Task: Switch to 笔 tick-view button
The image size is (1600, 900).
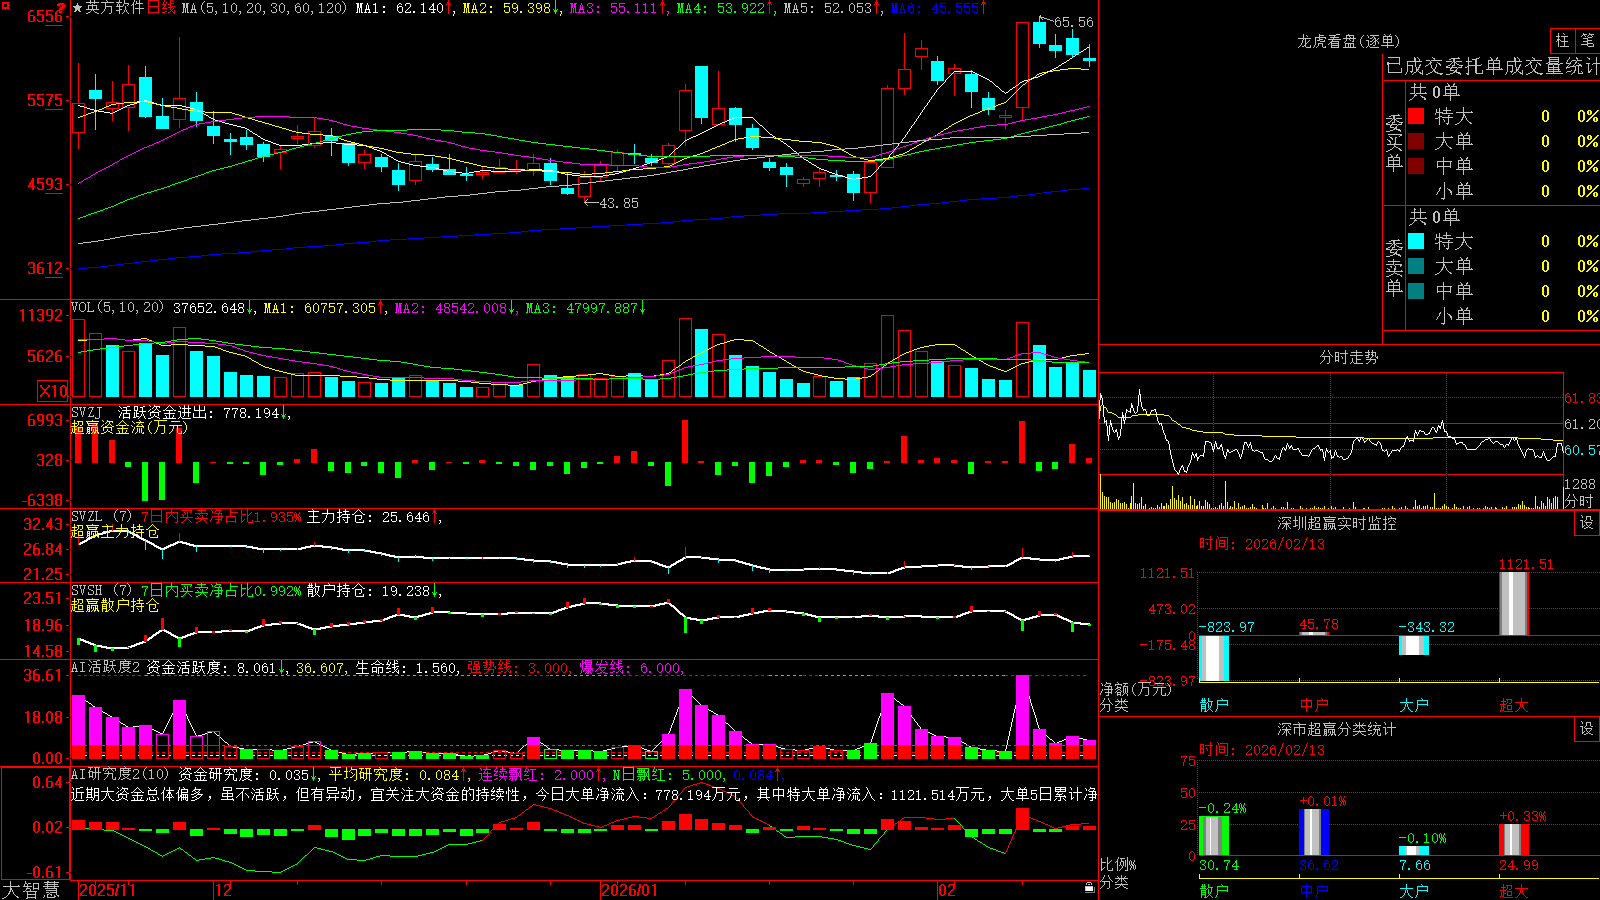Action: [1587, 40]
